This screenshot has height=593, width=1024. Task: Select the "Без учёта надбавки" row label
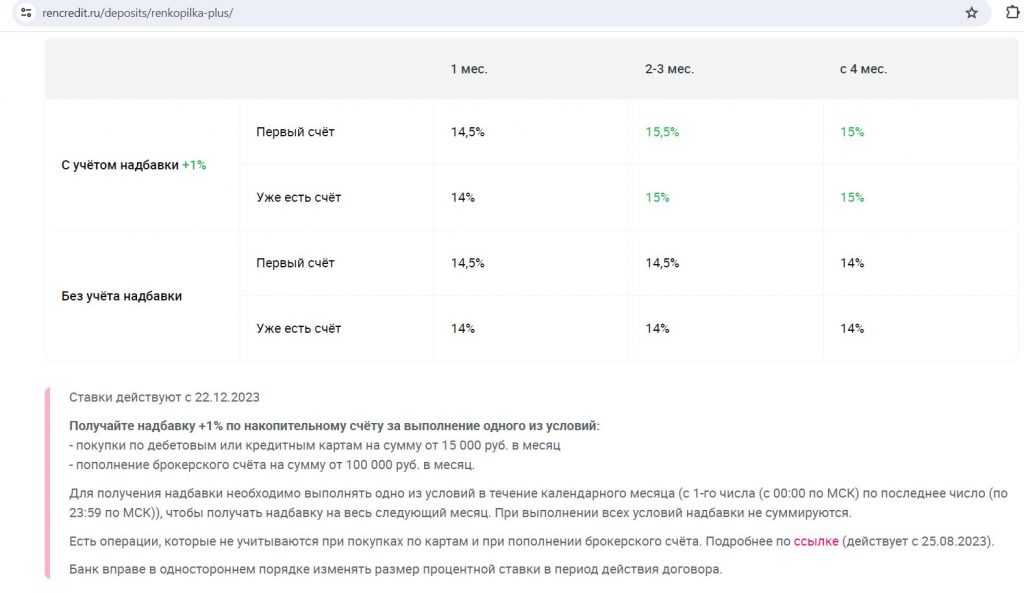tap(121, 296)
